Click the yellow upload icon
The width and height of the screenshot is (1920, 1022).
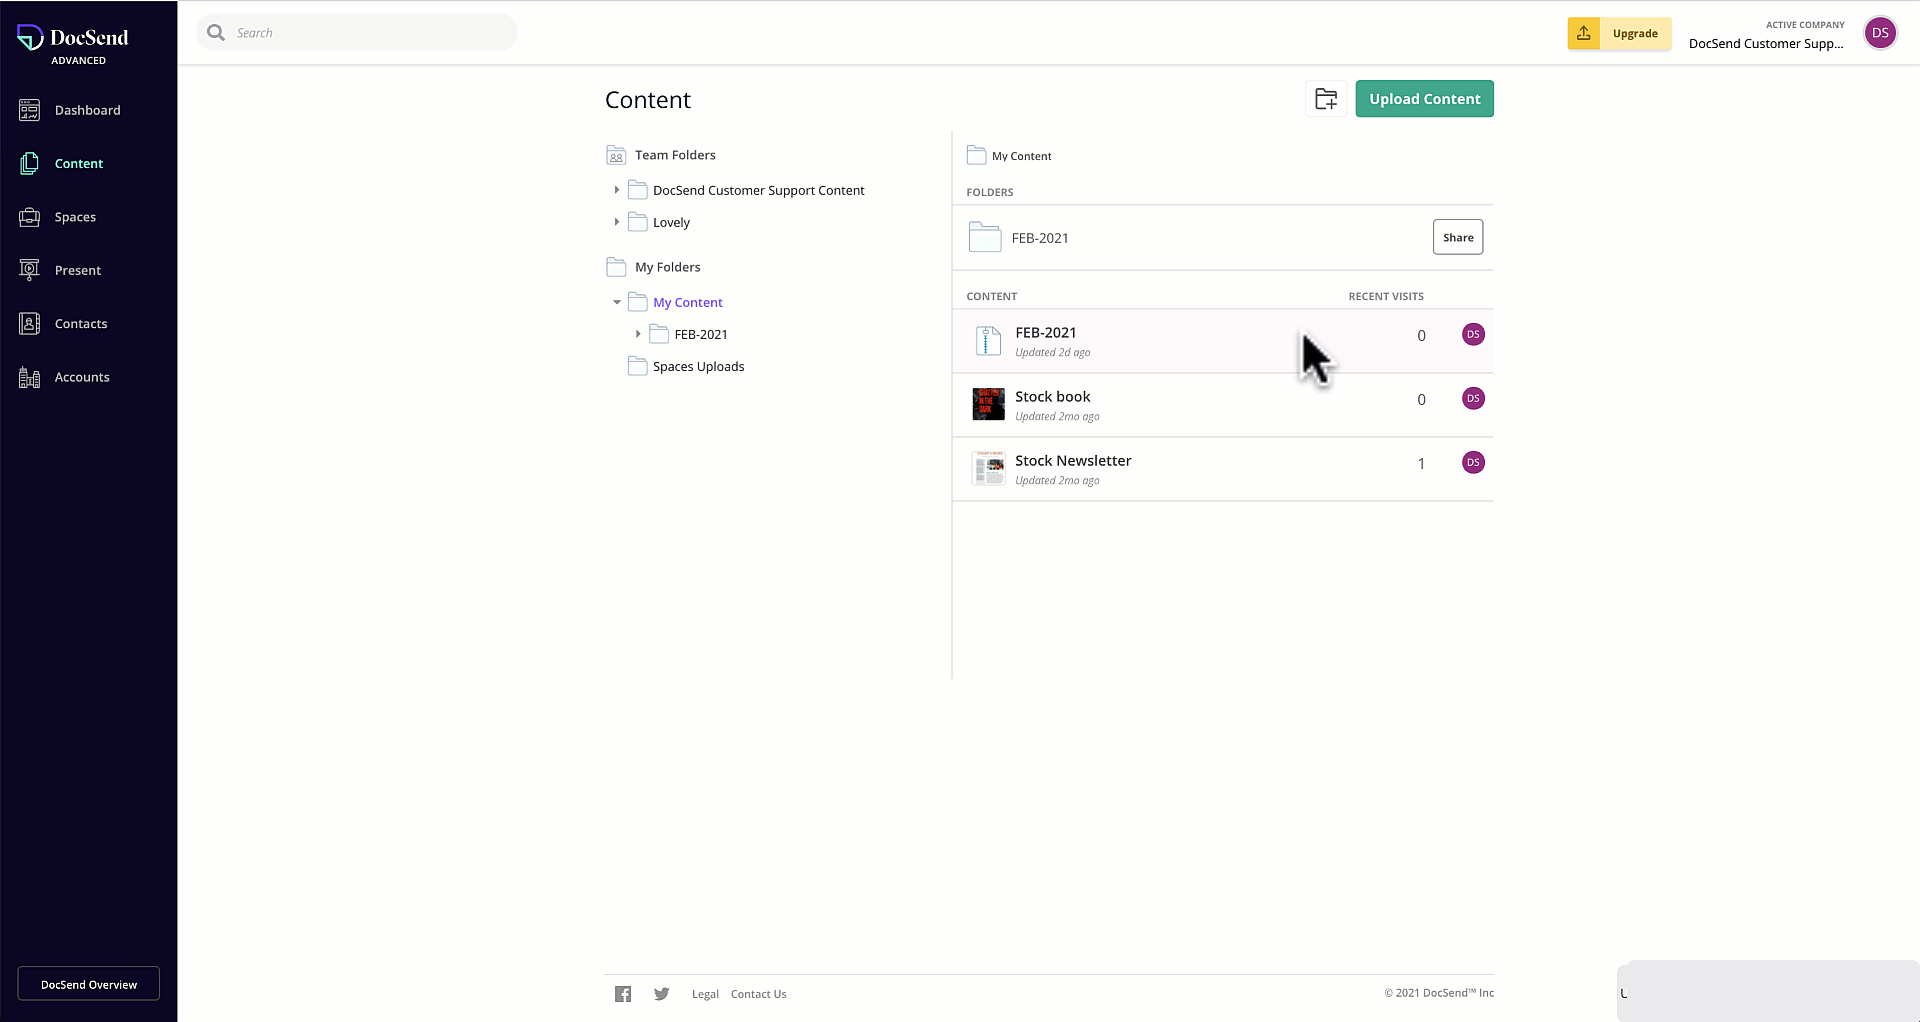point(1584,33)
